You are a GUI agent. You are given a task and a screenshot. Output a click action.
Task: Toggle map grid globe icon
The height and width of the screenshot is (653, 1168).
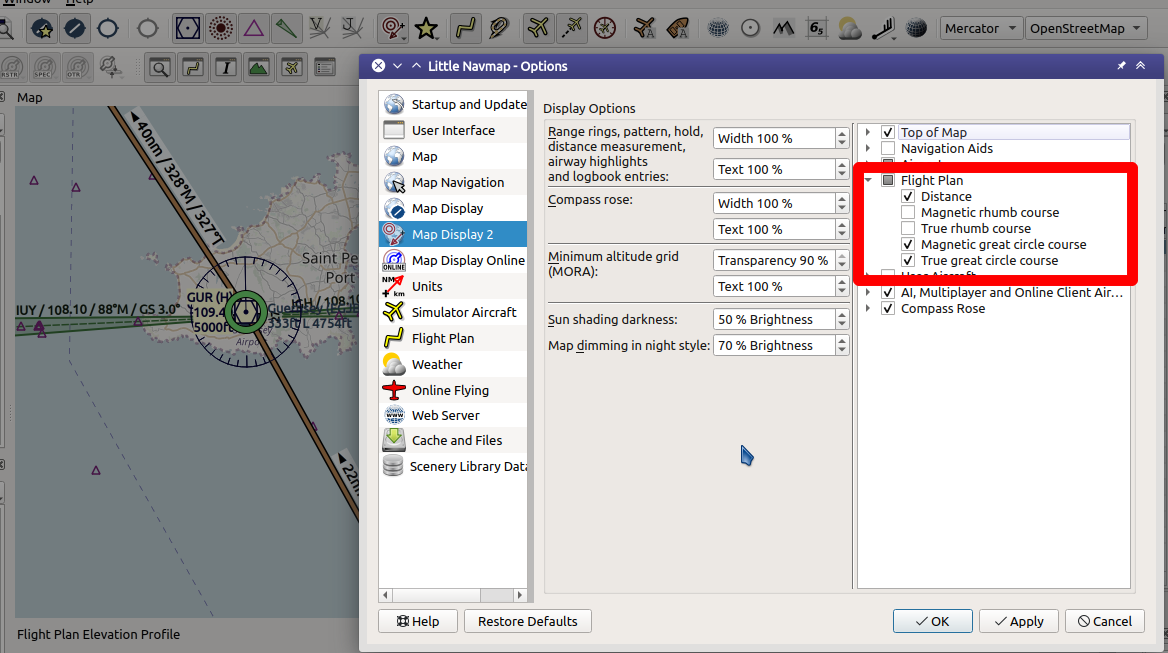point(717,29)
